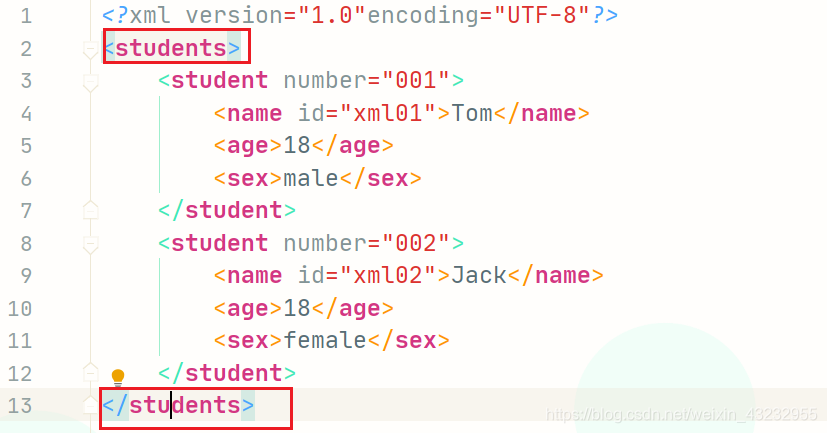Viewport: 827px width, 433px height.
Task: Click the fold end marker on line 13
Action: click(x=90, y=405)
